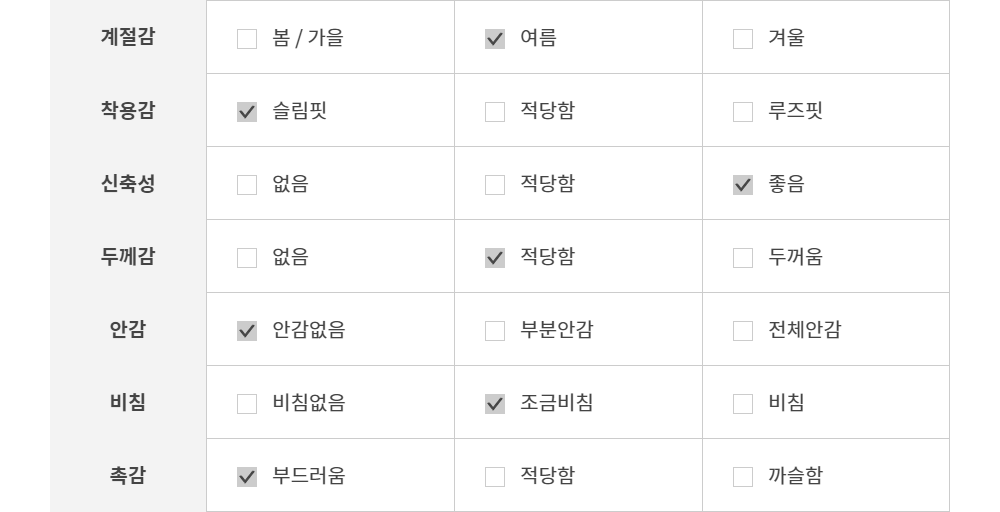The width and height of the screenshot is (1000, 512).
Task: Check the 까슬함 checkbox
Action: click(x=743, y=478)
